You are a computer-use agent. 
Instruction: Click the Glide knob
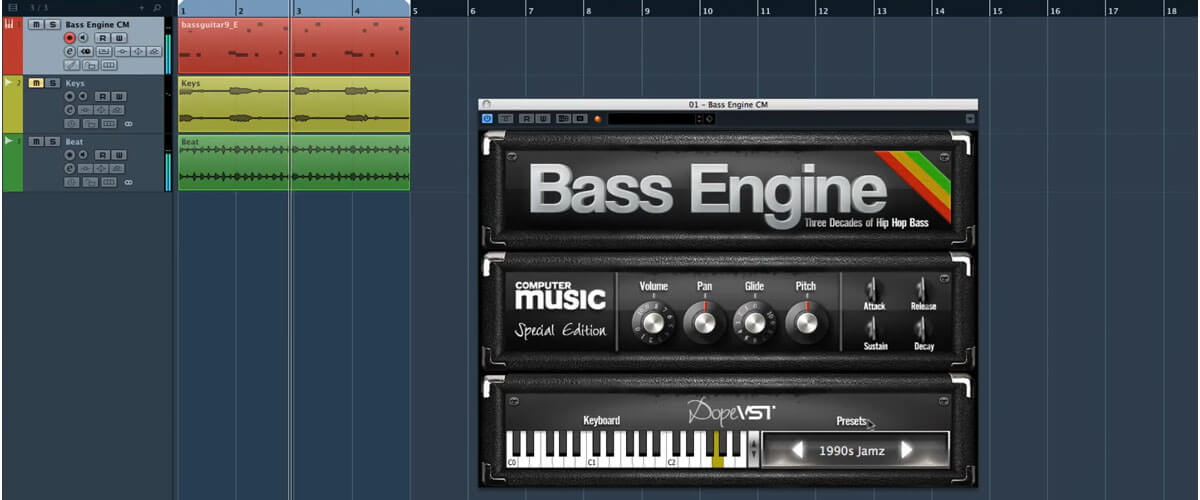754,322
